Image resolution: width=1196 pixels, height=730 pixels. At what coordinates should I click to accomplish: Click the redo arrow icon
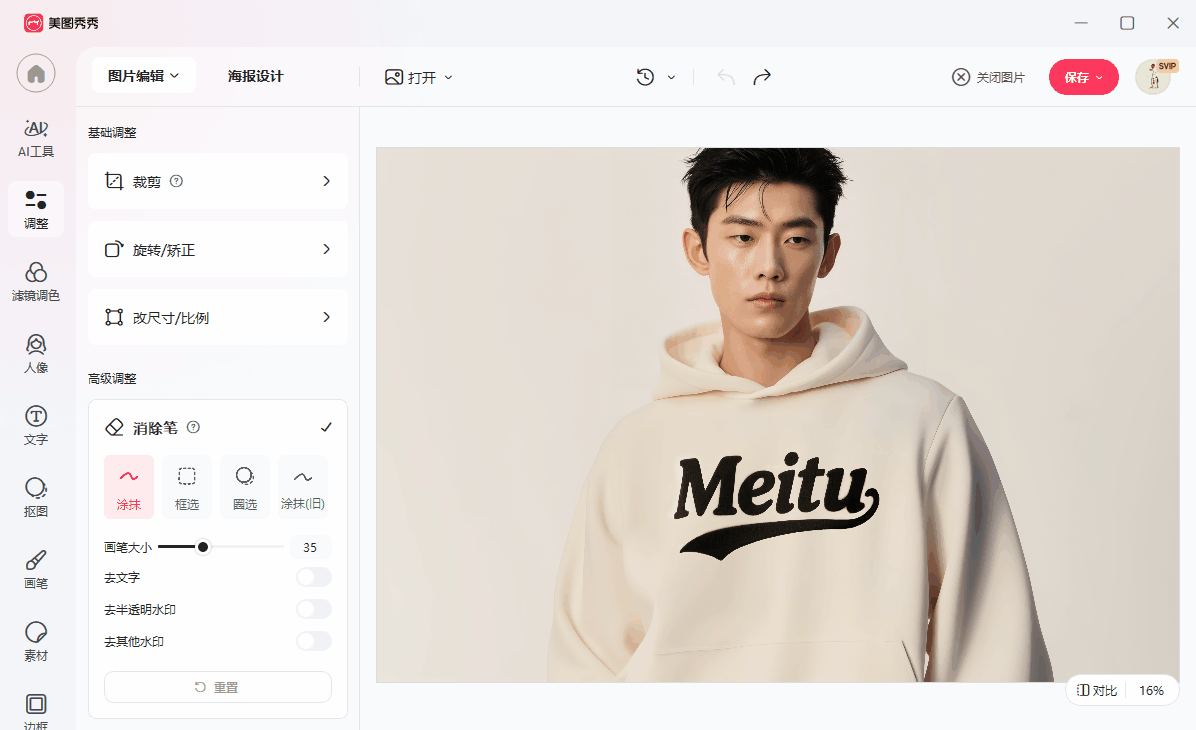(762, 77)
